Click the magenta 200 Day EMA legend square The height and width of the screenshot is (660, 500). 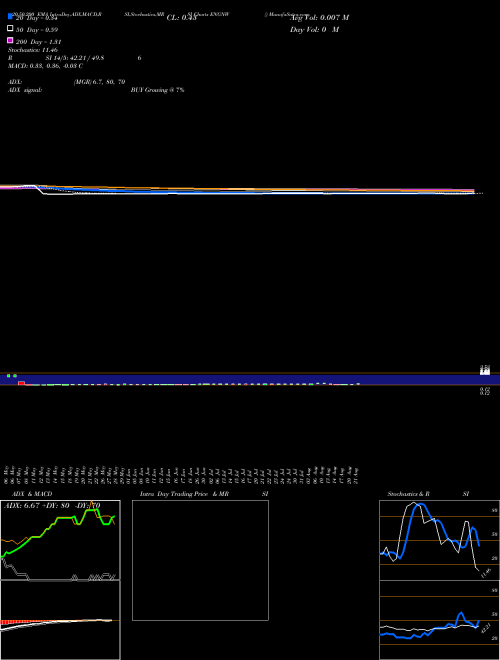click(x=11, y=40)
